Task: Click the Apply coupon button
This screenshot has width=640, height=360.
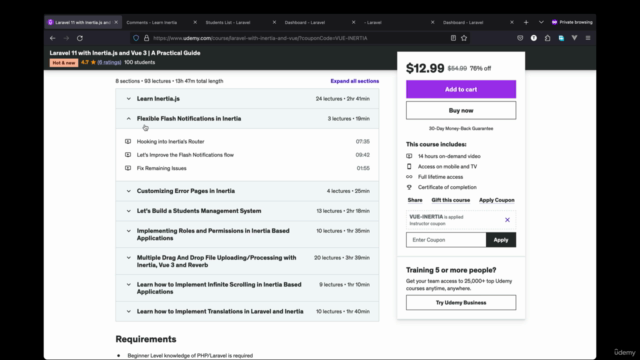Action: (501, 240)
